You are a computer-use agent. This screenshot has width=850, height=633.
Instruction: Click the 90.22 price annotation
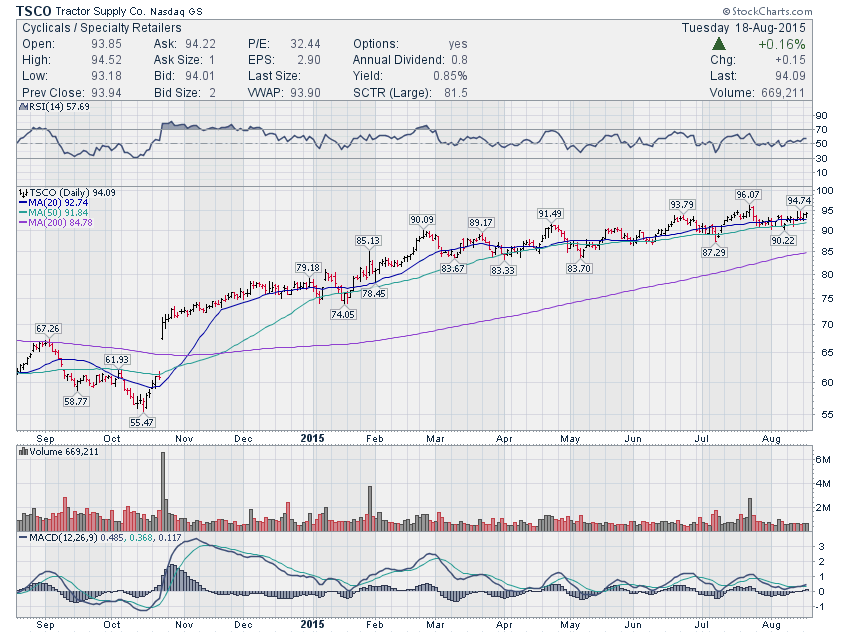point(783,240)
